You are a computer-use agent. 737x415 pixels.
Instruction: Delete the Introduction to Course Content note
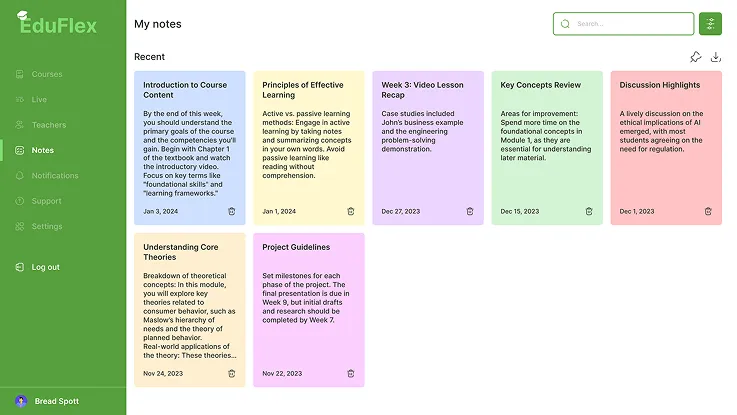[232, 211]
